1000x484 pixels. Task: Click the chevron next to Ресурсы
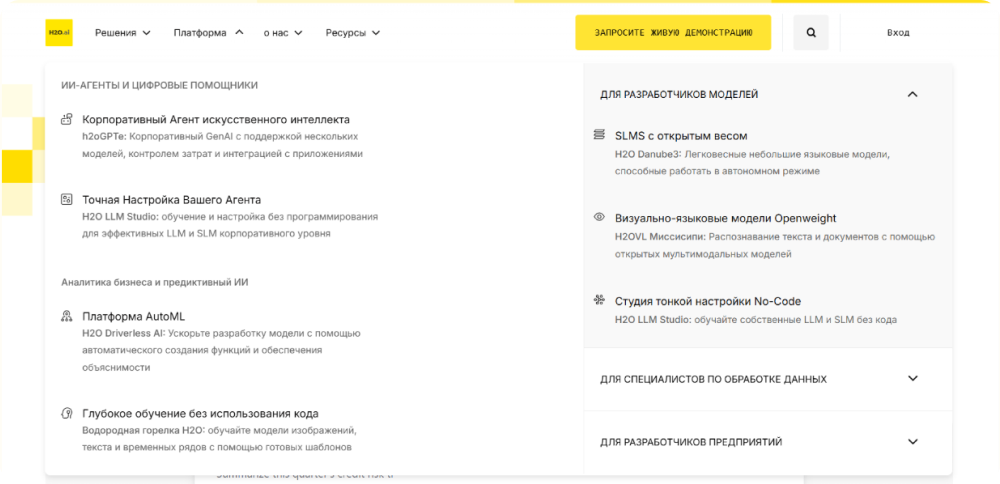pos(376,33)
